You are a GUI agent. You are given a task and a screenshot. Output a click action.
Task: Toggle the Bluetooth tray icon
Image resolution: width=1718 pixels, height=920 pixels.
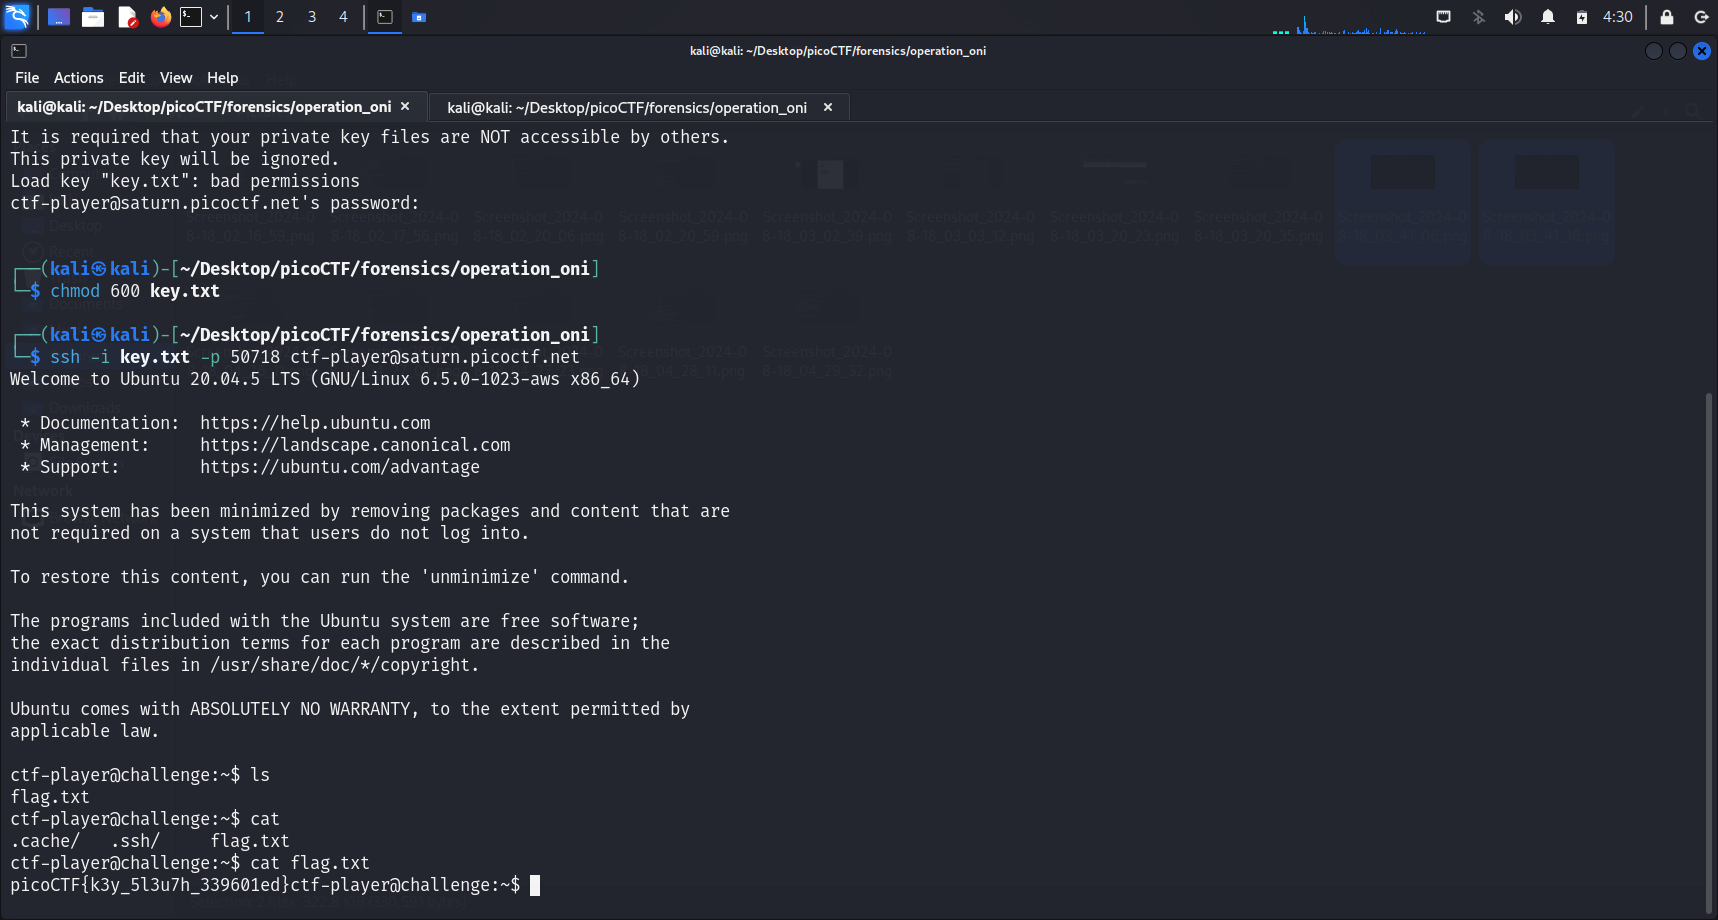click(1479, 17)
